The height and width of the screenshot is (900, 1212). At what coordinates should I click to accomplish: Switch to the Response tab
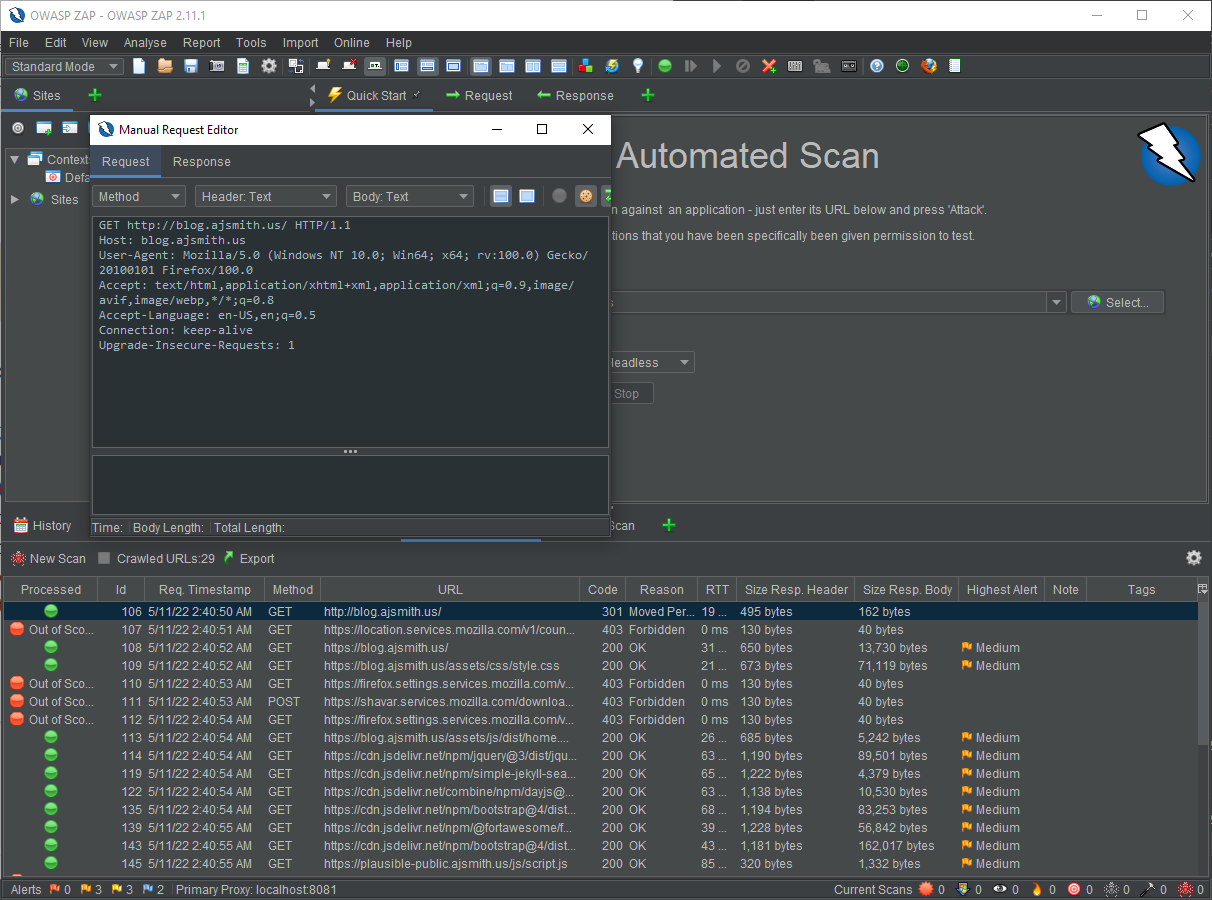(201, 162)
